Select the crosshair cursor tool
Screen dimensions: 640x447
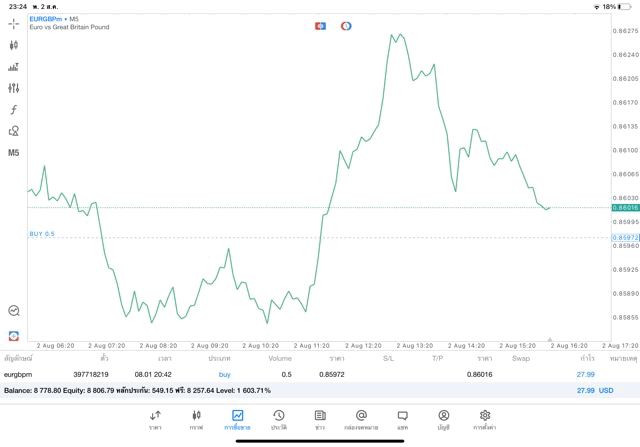click(x=14, y=23)
